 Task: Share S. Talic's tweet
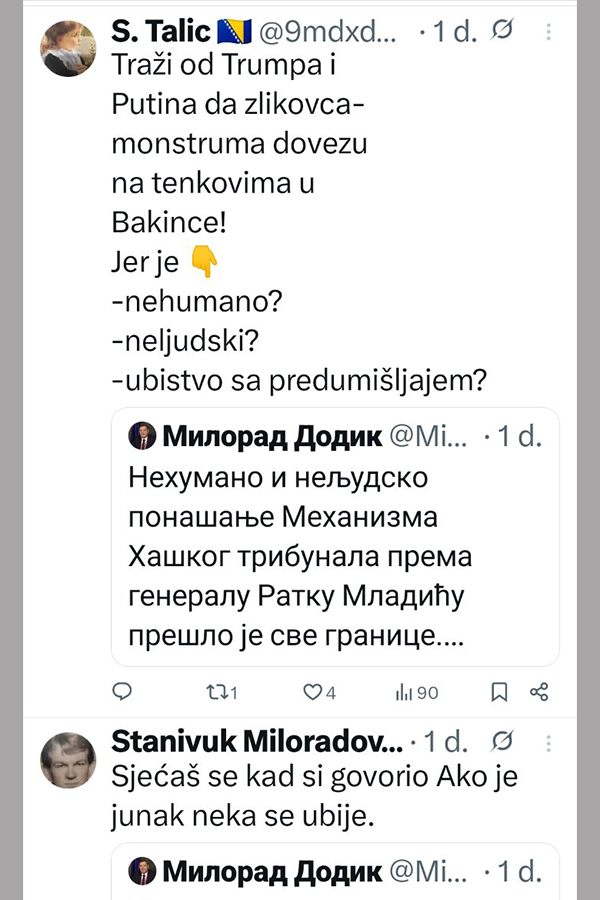538,691
